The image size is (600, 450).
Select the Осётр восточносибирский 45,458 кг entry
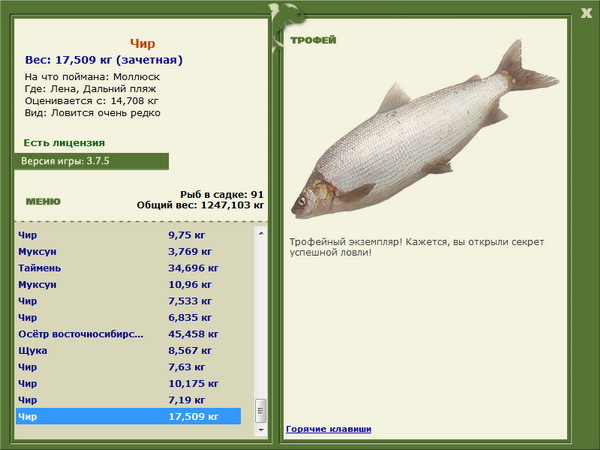pos(128,334)
